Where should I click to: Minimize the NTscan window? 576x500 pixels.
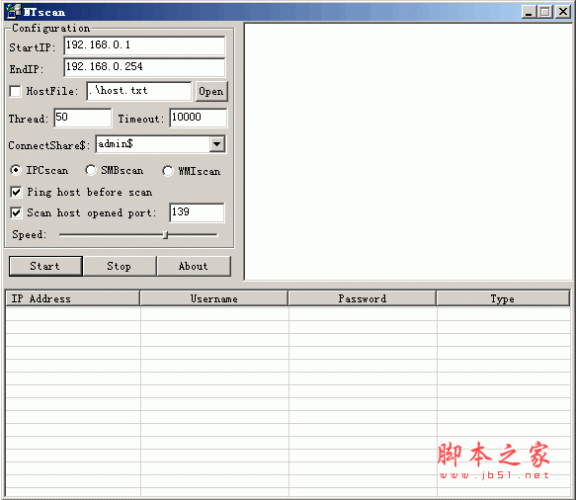pyautogui.click(x=529, y=12)
